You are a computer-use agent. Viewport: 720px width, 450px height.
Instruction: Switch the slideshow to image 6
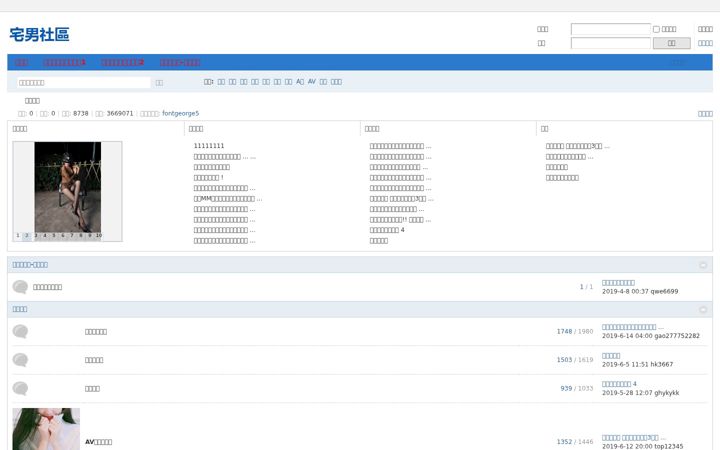[63, 236]
